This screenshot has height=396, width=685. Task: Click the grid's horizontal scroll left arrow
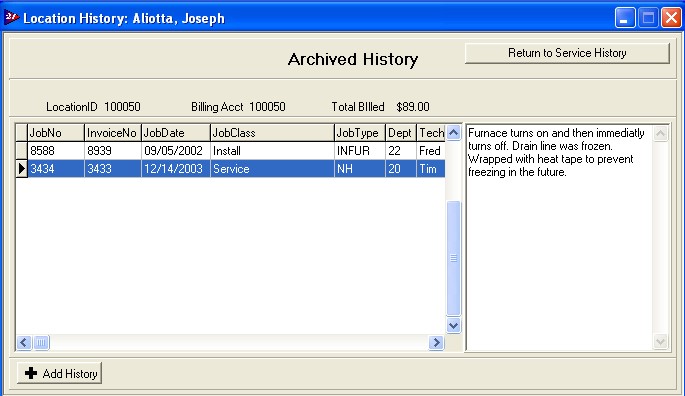pos(24,342)
